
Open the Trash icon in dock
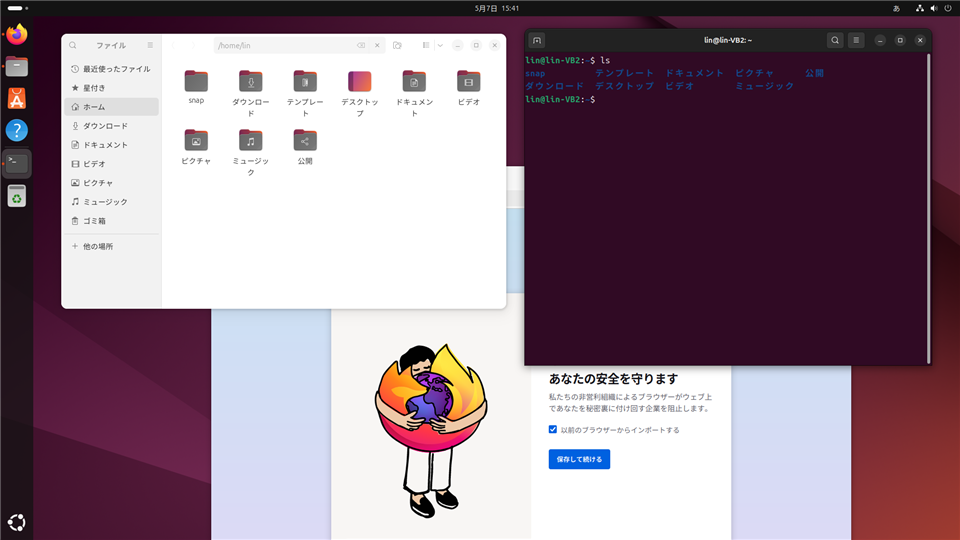click(x=17, y=196)
